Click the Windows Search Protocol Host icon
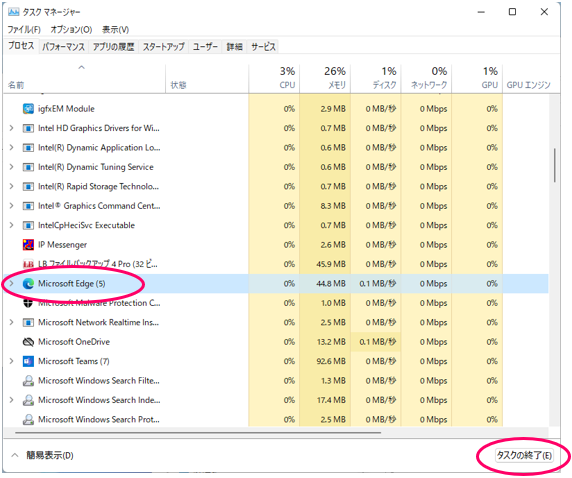Screen dimensions: 572x478 (28, 419)
